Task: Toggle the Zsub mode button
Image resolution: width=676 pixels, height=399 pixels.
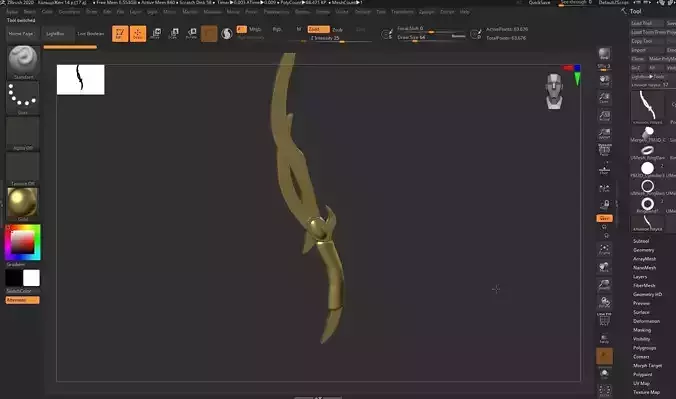Action: 338,30
